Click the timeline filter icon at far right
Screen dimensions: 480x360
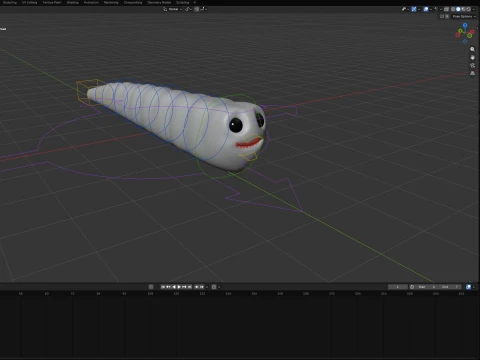point(469,287)
